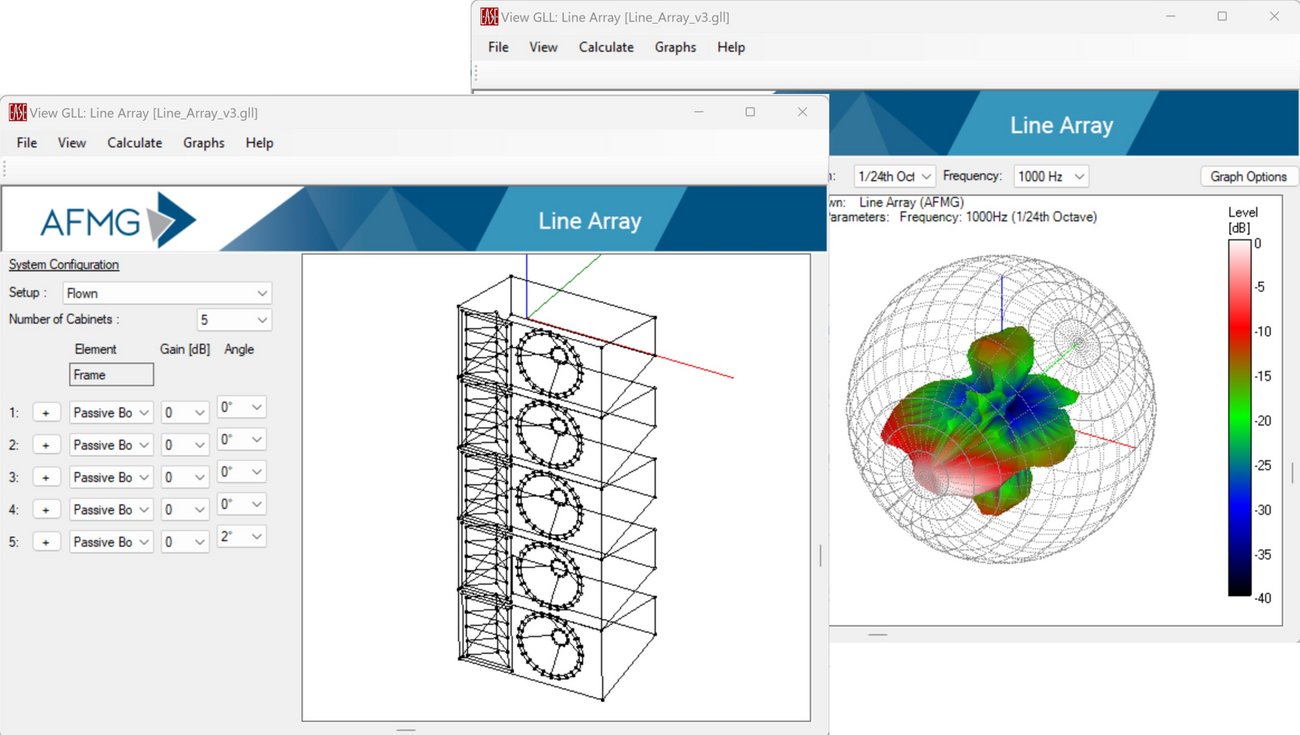Open the Setup dropdown showing Flown
Image resolution: width=1300 pixels, height=735 pixels.
[x=165, y=292]
